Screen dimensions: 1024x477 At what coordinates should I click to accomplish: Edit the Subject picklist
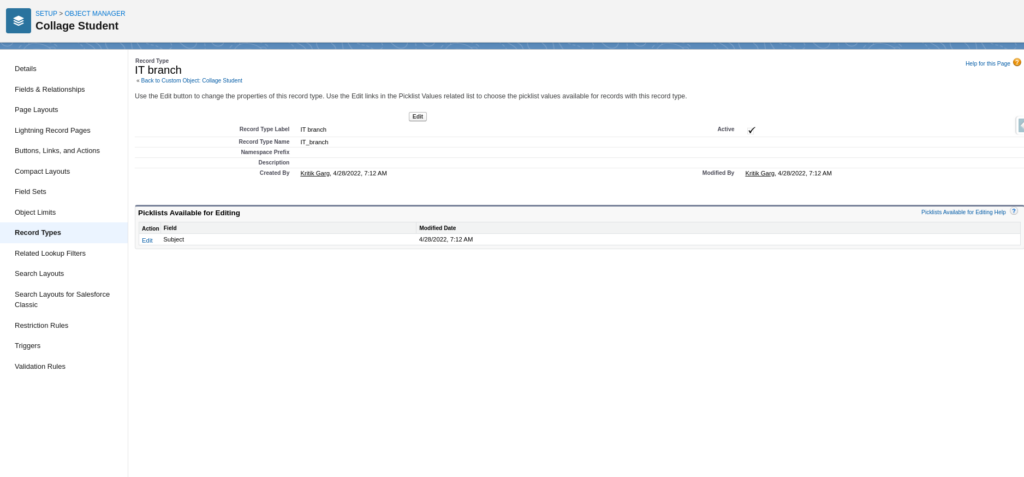[x=147, y=240]
